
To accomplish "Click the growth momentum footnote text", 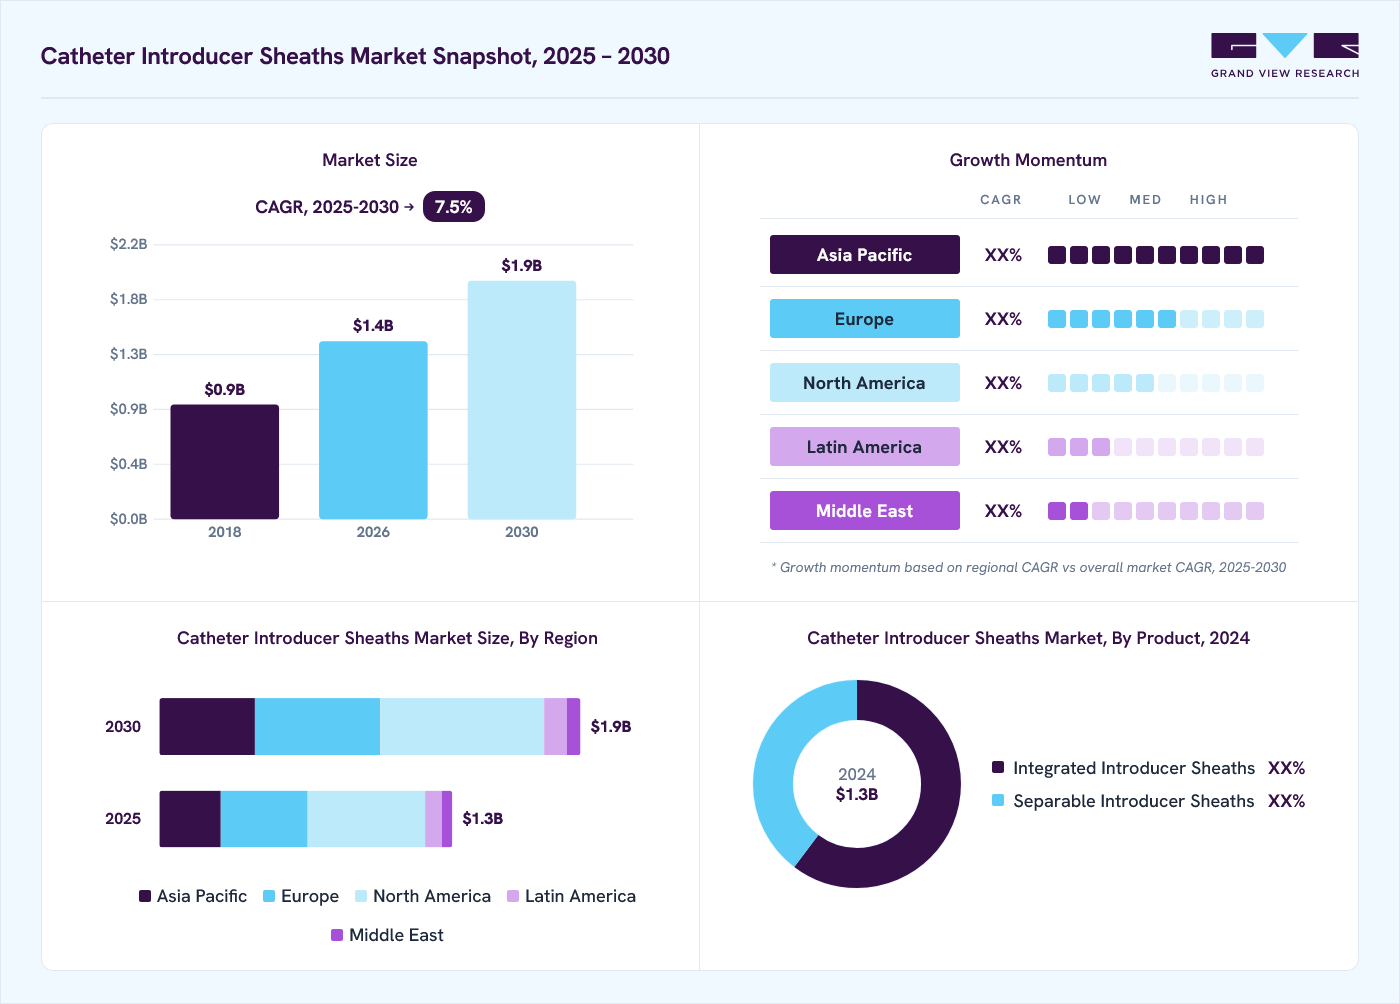I will 1029,567.
